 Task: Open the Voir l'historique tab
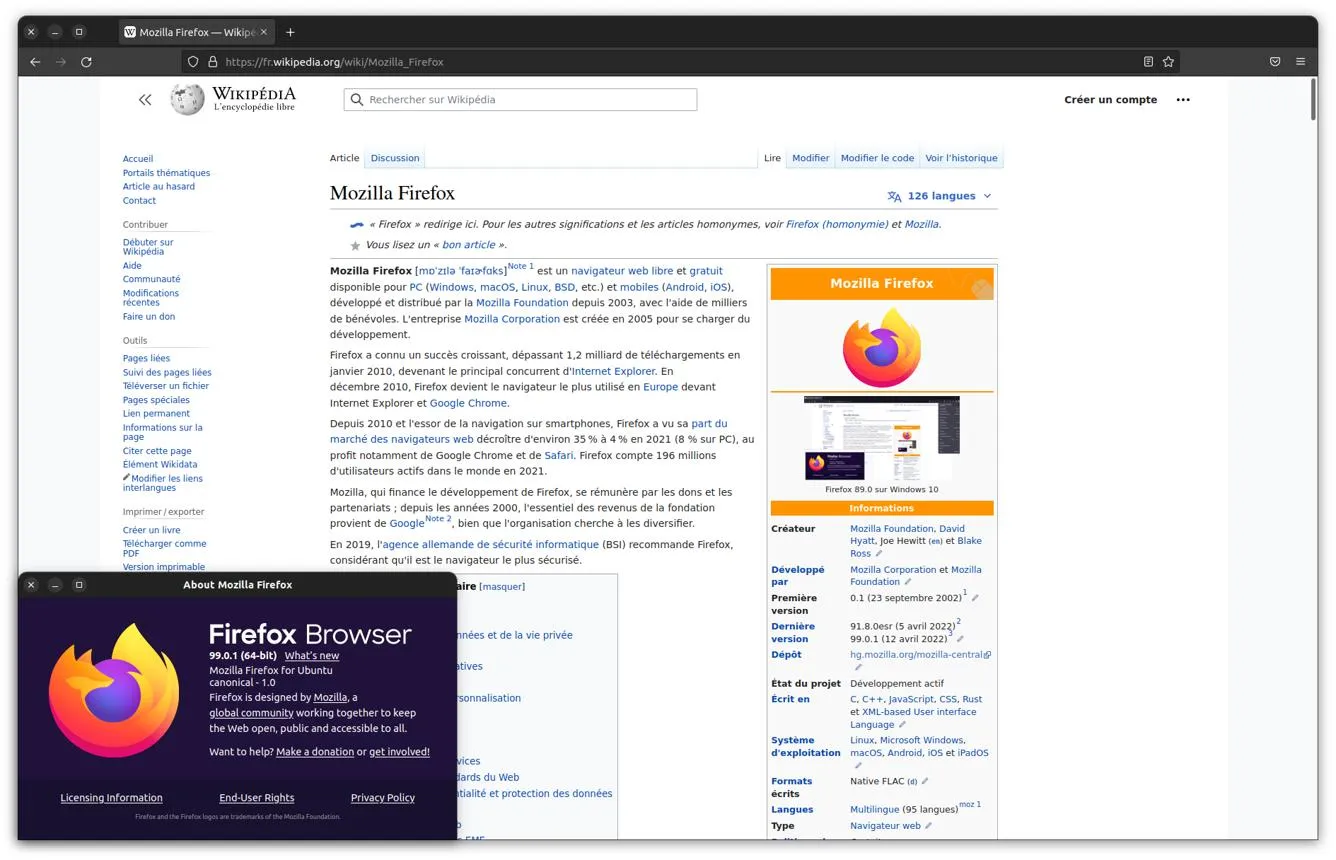coord(961,158)
